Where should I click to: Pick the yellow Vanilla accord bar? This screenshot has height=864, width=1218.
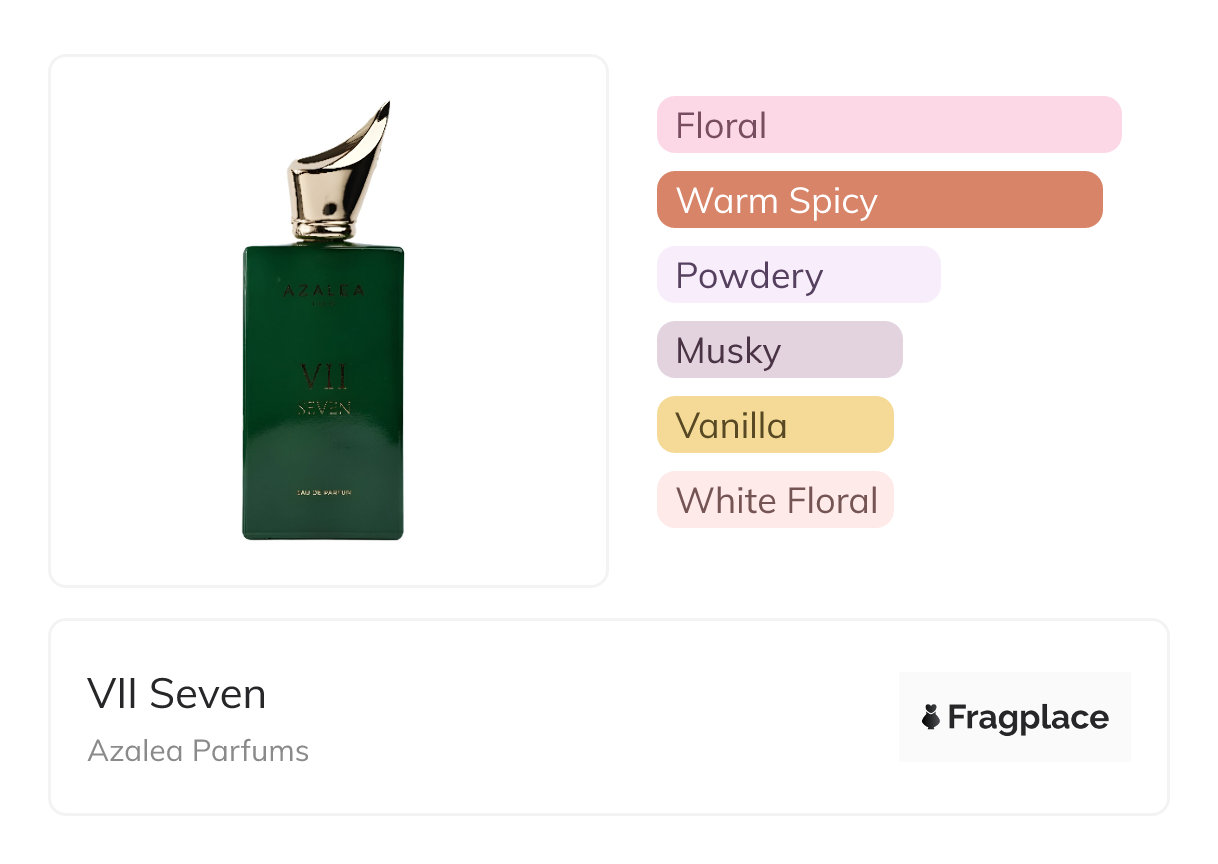point(775,425)
